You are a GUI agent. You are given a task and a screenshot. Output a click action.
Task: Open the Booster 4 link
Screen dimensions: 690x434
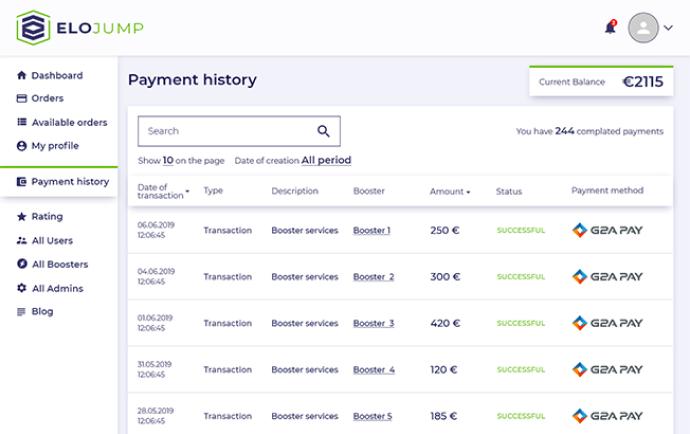point(373,370)
